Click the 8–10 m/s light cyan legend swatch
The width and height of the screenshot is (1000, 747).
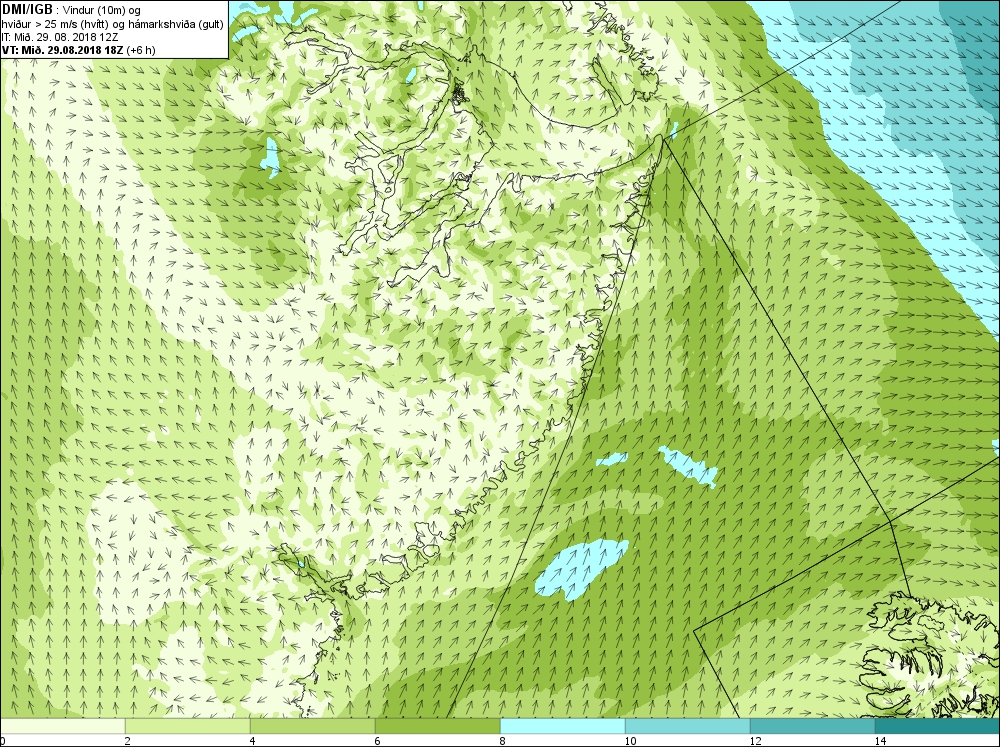pyautogui.click(x=562, y=726)
